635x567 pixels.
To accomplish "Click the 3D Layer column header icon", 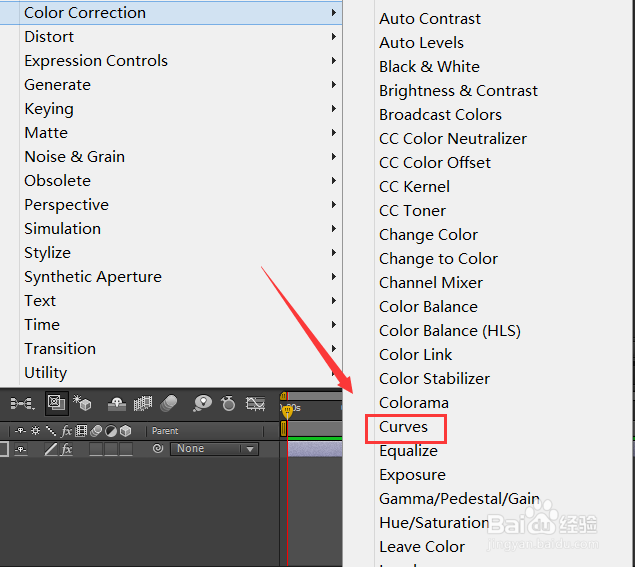I will [126, 431].
